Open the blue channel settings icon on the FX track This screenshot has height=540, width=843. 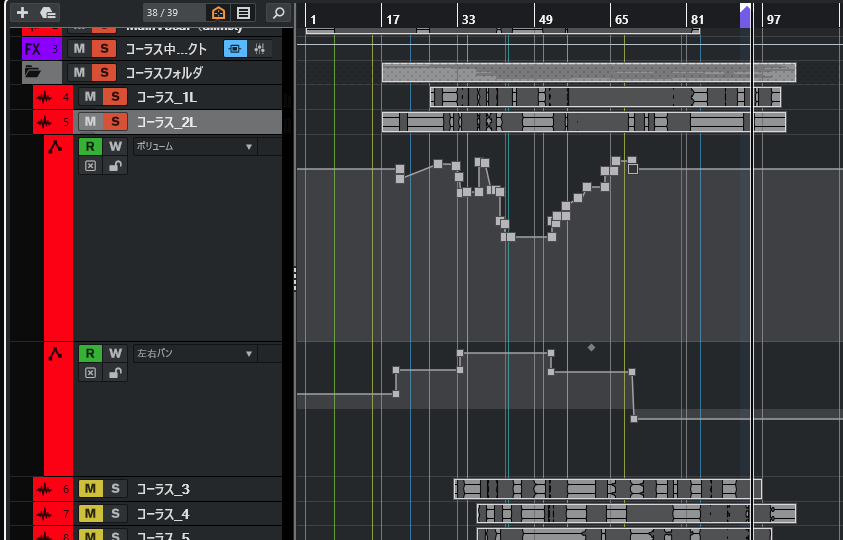click(235, 49)
